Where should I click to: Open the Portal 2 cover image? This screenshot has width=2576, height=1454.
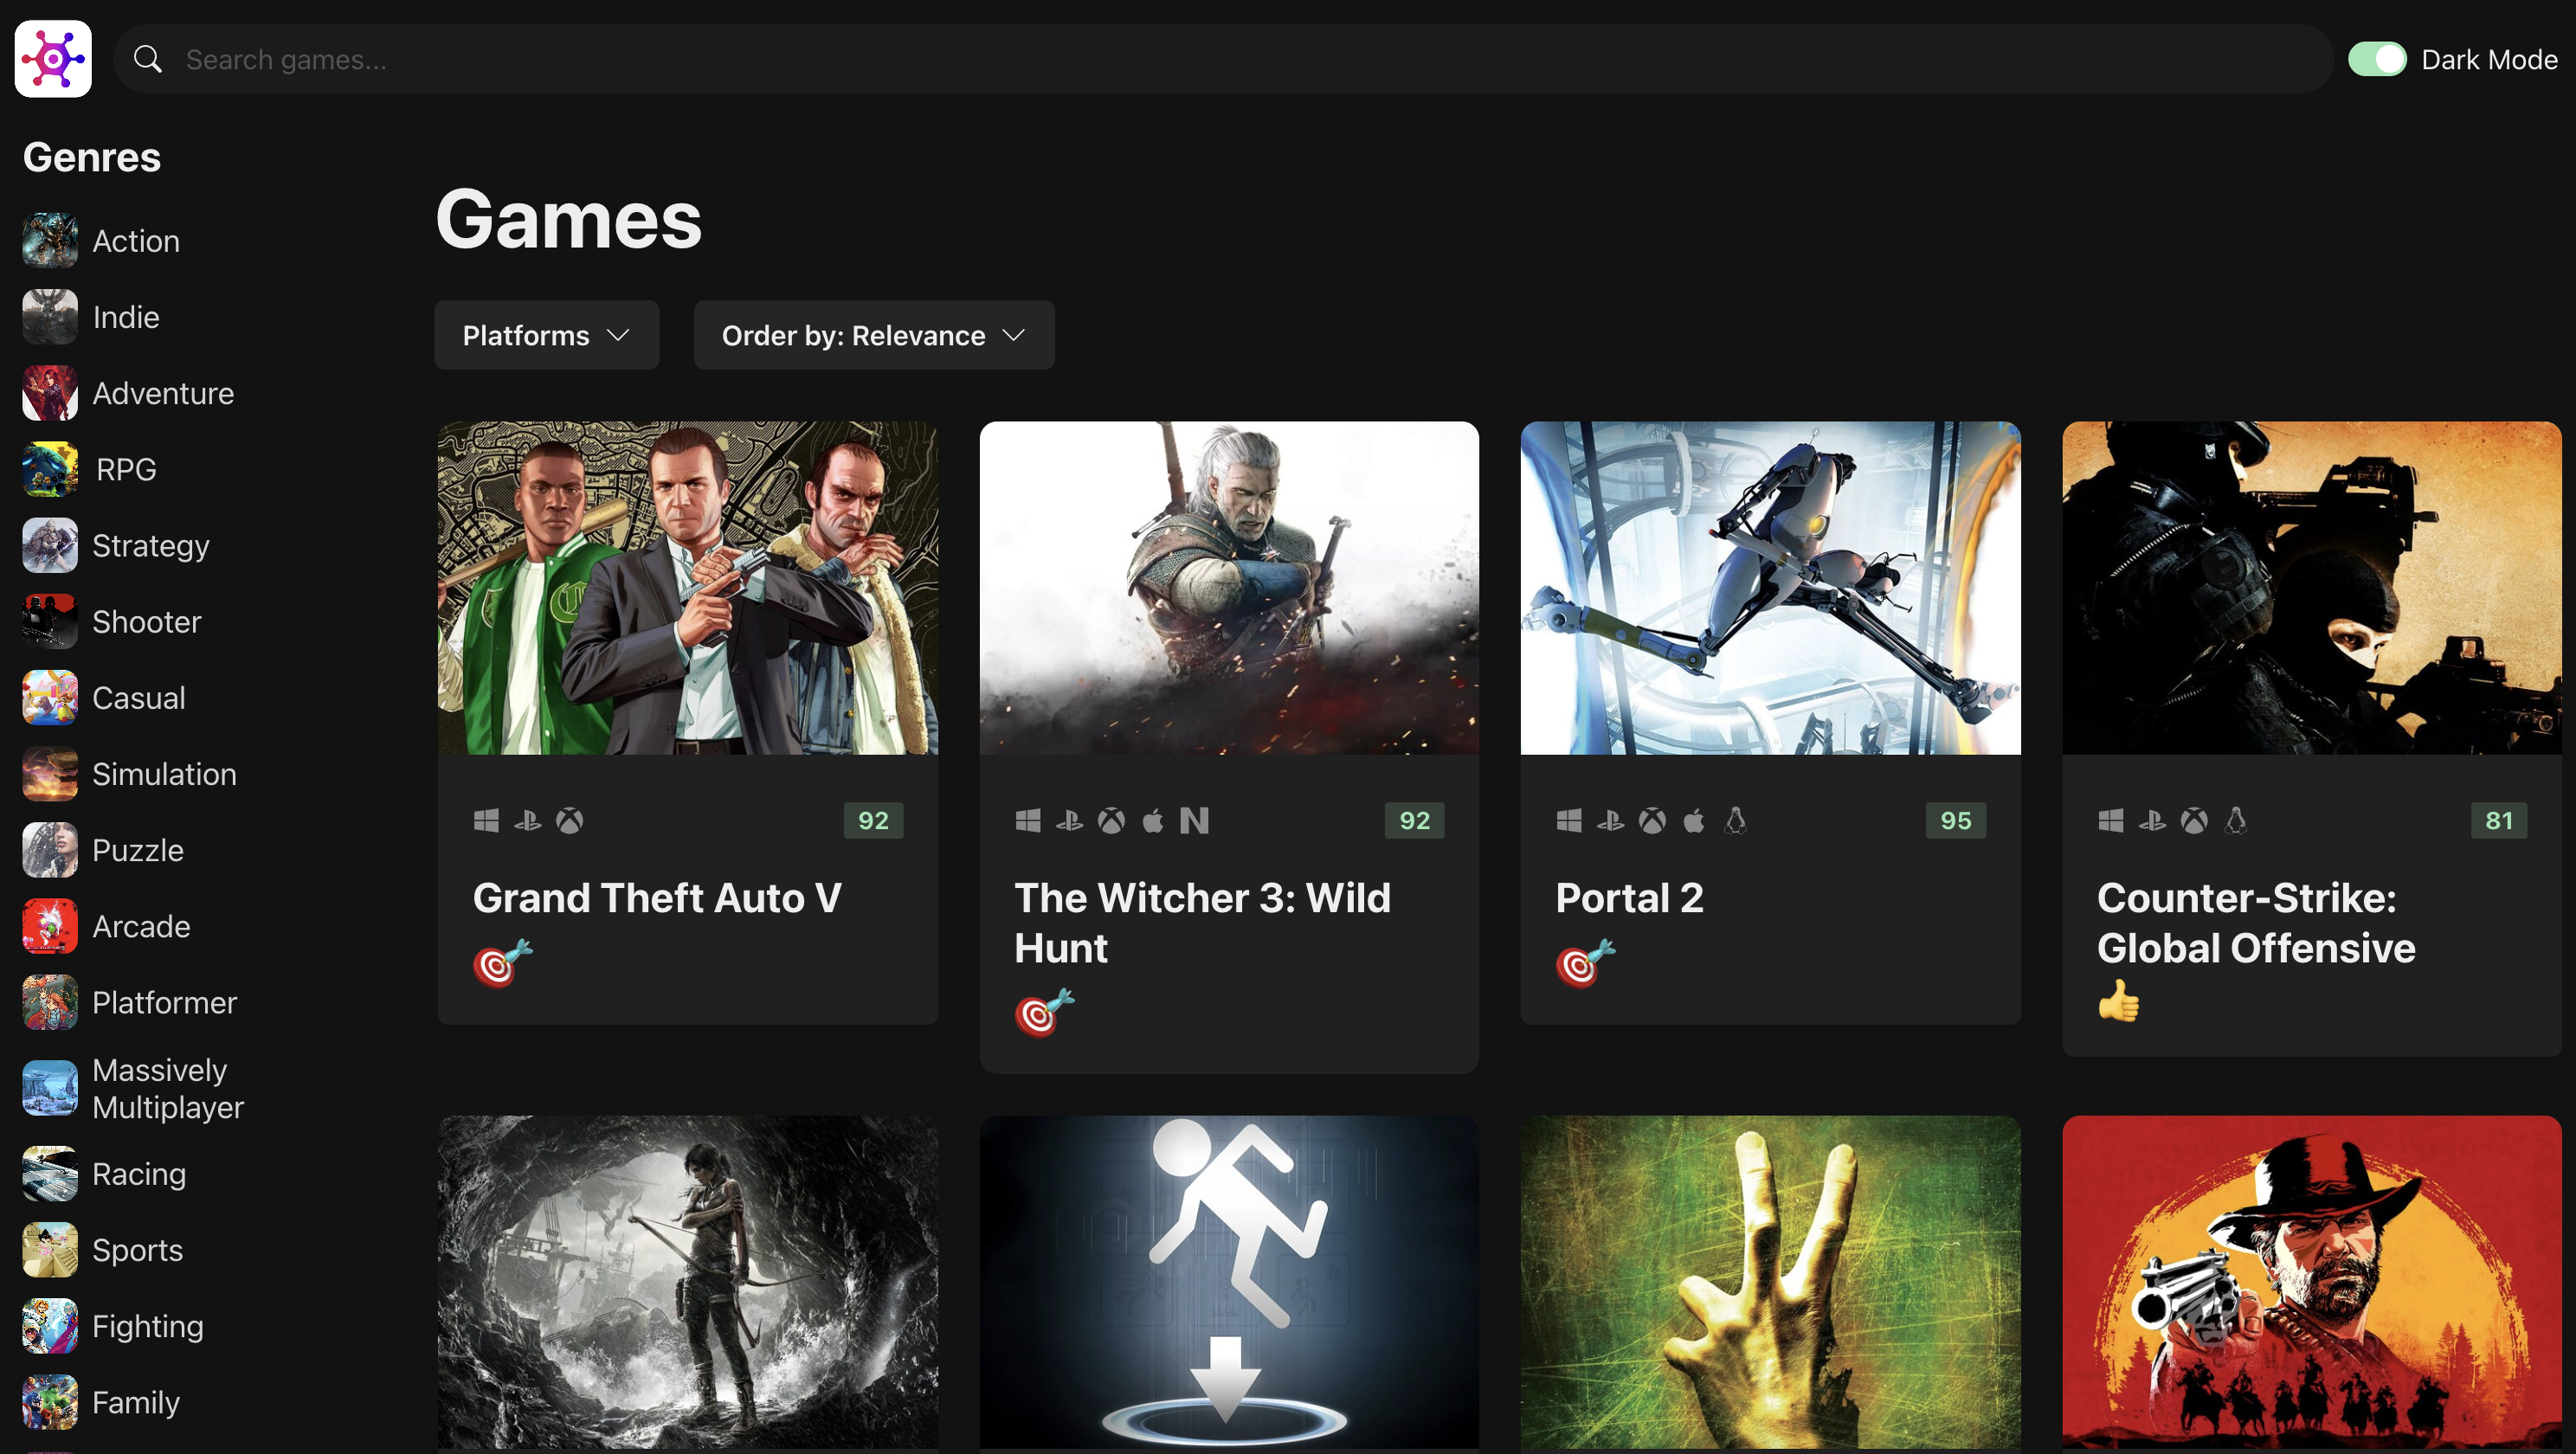[1771, 588]
